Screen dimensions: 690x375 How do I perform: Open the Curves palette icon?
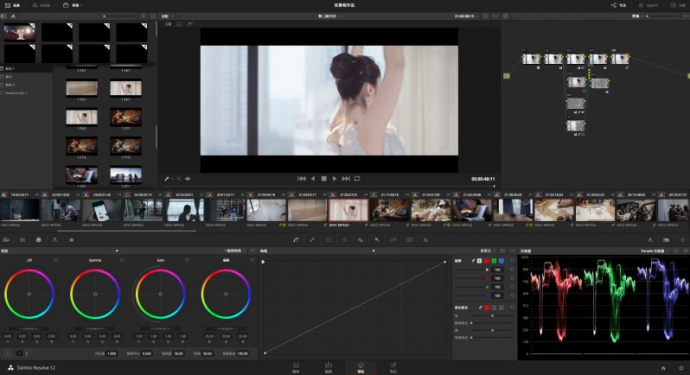tap(296, 240)
